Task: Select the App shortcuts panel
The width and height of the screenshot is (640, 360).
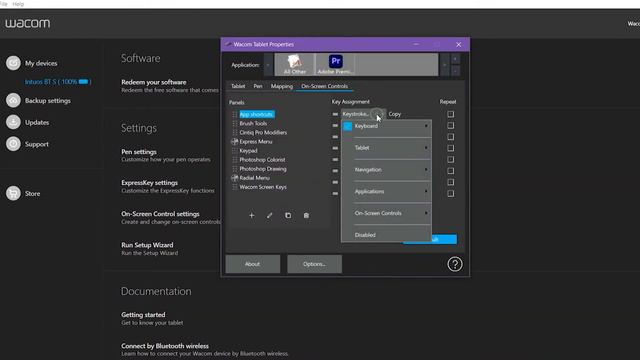Action: coord(256,114)
